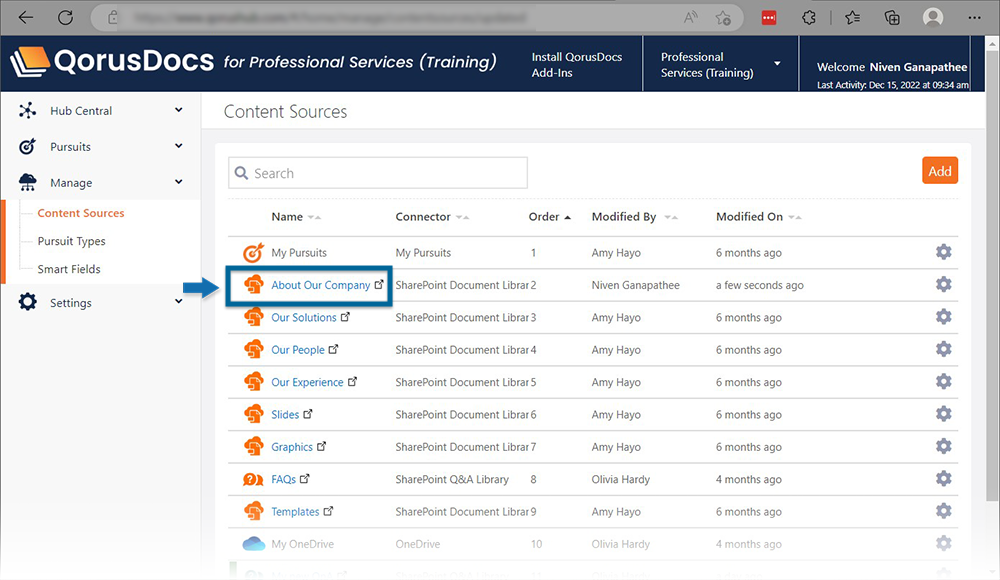The width and height of the screenshot is (1000, 580).
Task: Open browser favorites star list icon
Action: [x=852, y=18]
